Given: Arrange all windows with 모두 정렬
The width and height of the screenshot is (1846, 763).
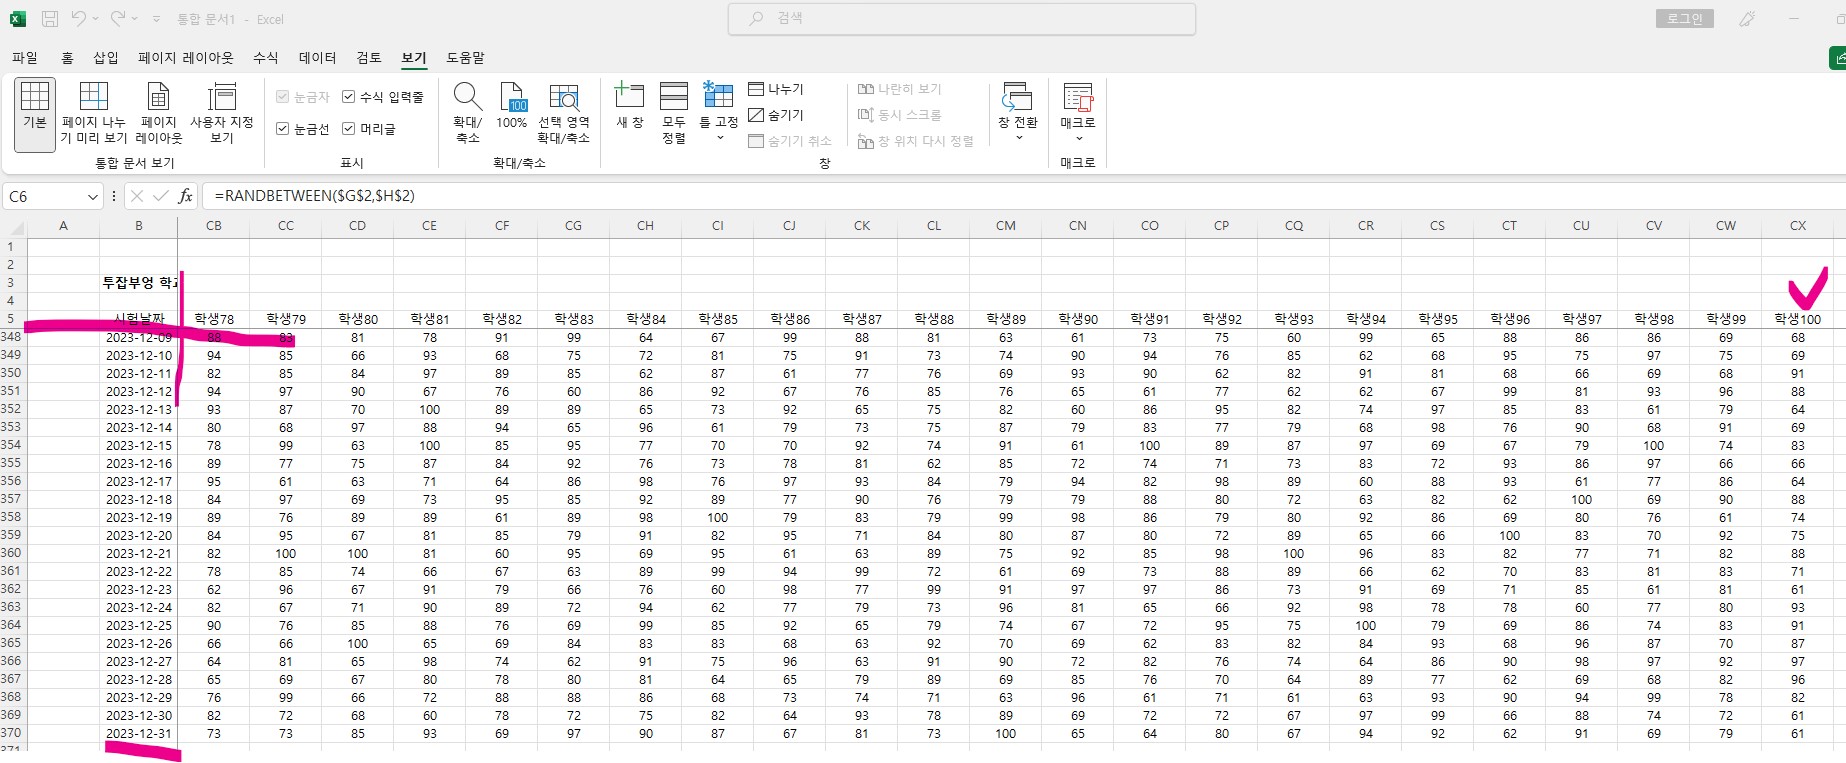Looking at the screenshot, I should [674, 114].
